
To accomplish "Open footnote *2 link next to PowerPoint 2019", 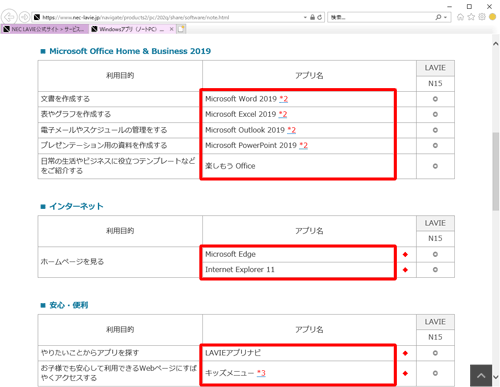I will pyautogui.click(x=303, y=145).
